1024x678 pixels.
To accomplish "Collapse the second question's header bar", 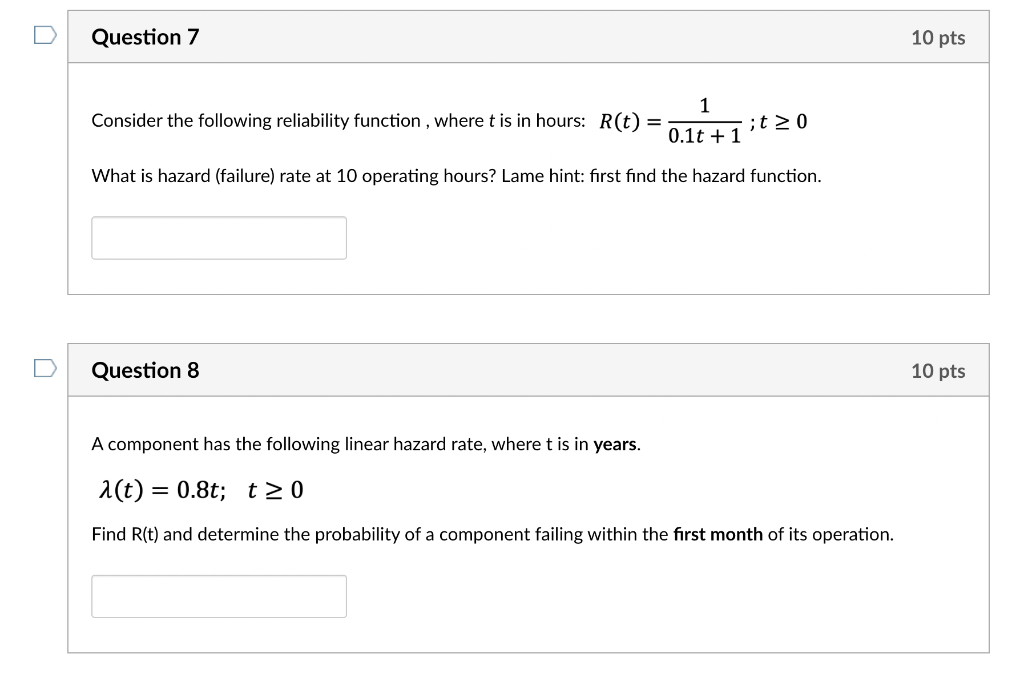I will pyautogui.click(x=528, y=370).
